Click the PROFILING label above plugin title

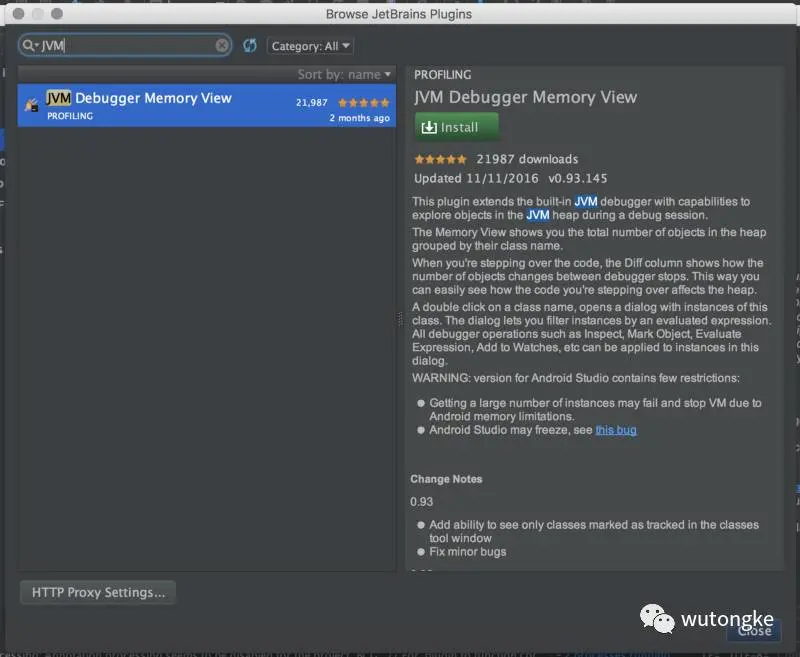tap(443, 74)
